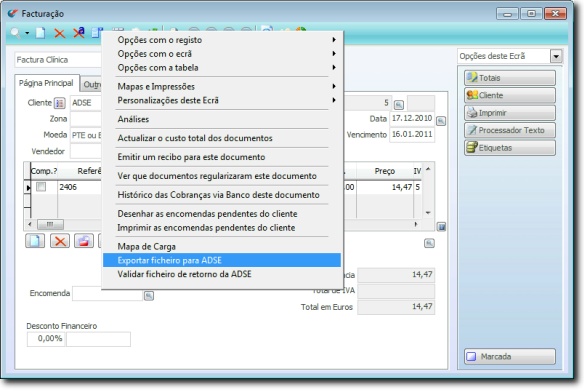Screen dimensions: 584x391
Task: Click the Encomenda input field
Action: tap(108, 293)
